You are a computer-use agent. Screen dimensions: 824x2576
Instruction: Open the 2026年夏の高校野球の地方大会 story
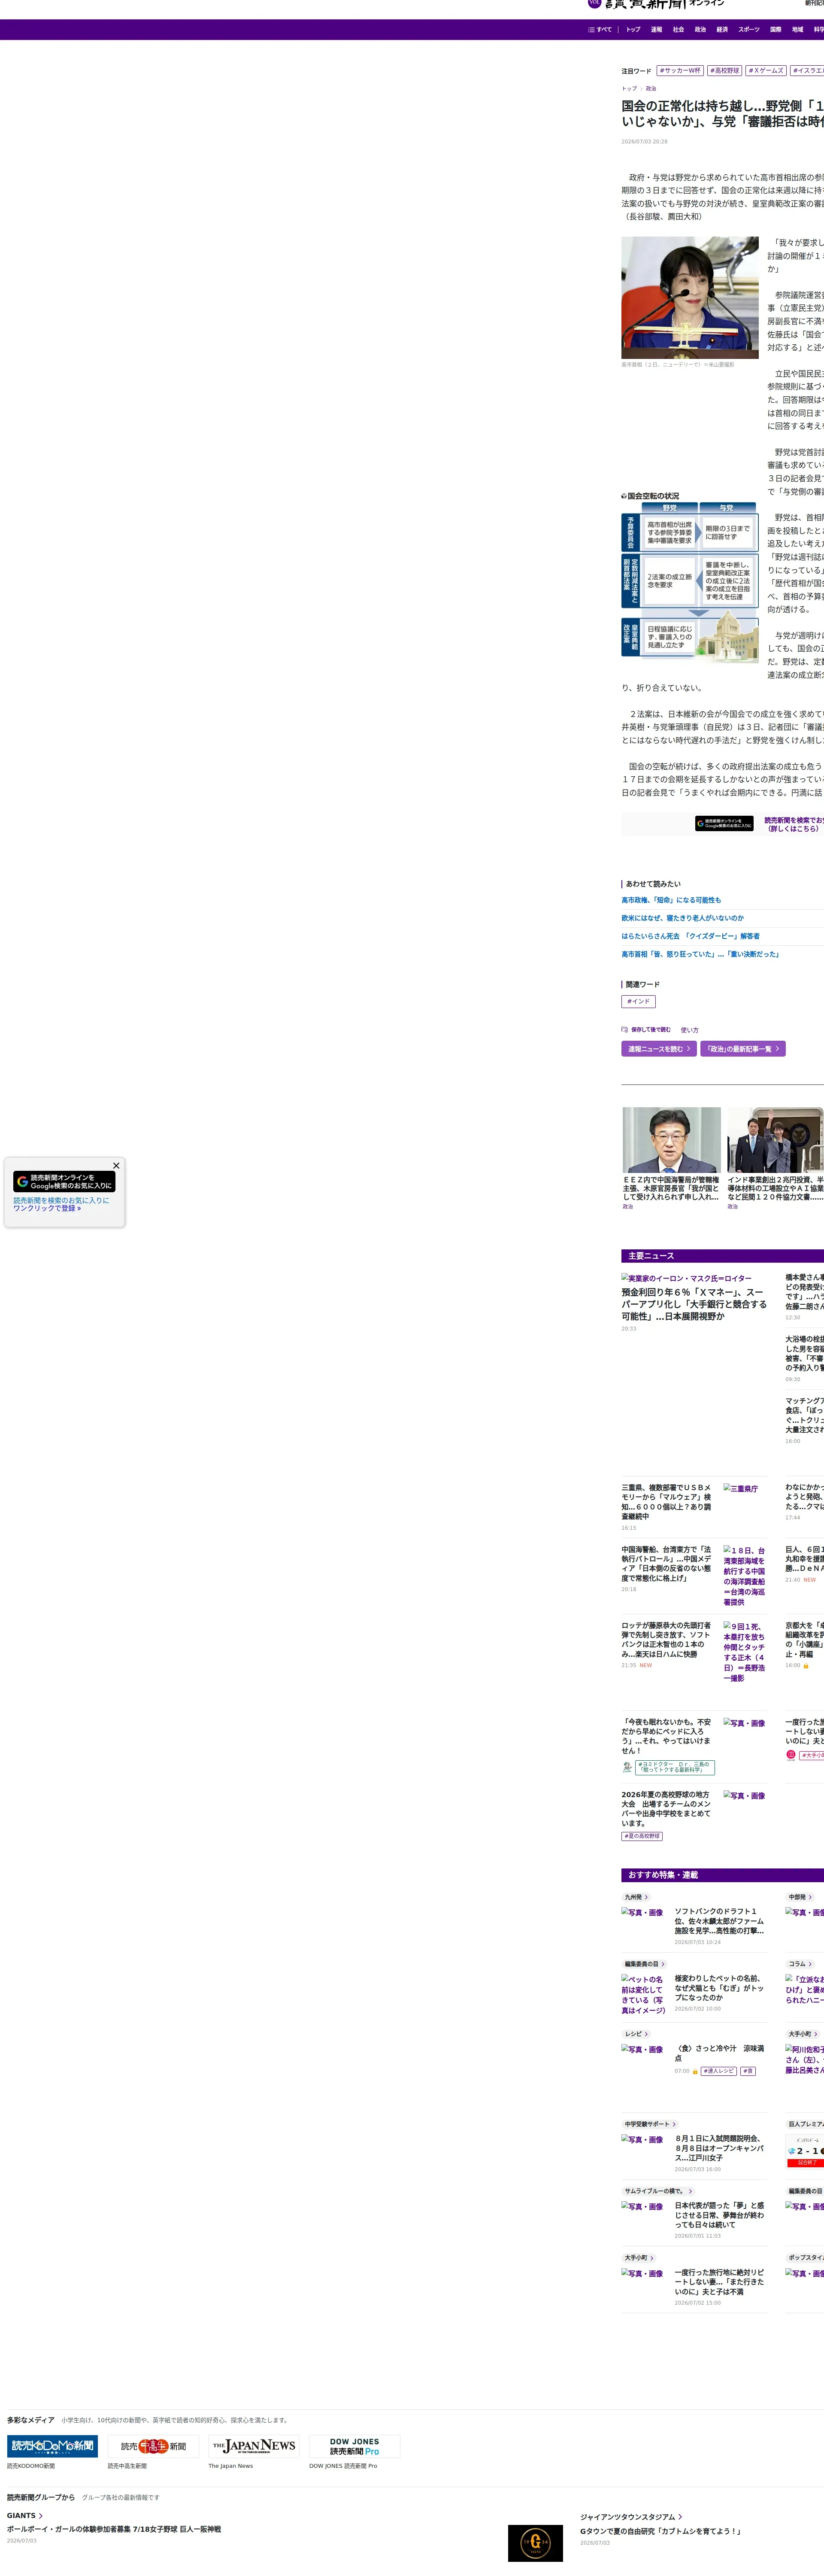pos(667,1809)
